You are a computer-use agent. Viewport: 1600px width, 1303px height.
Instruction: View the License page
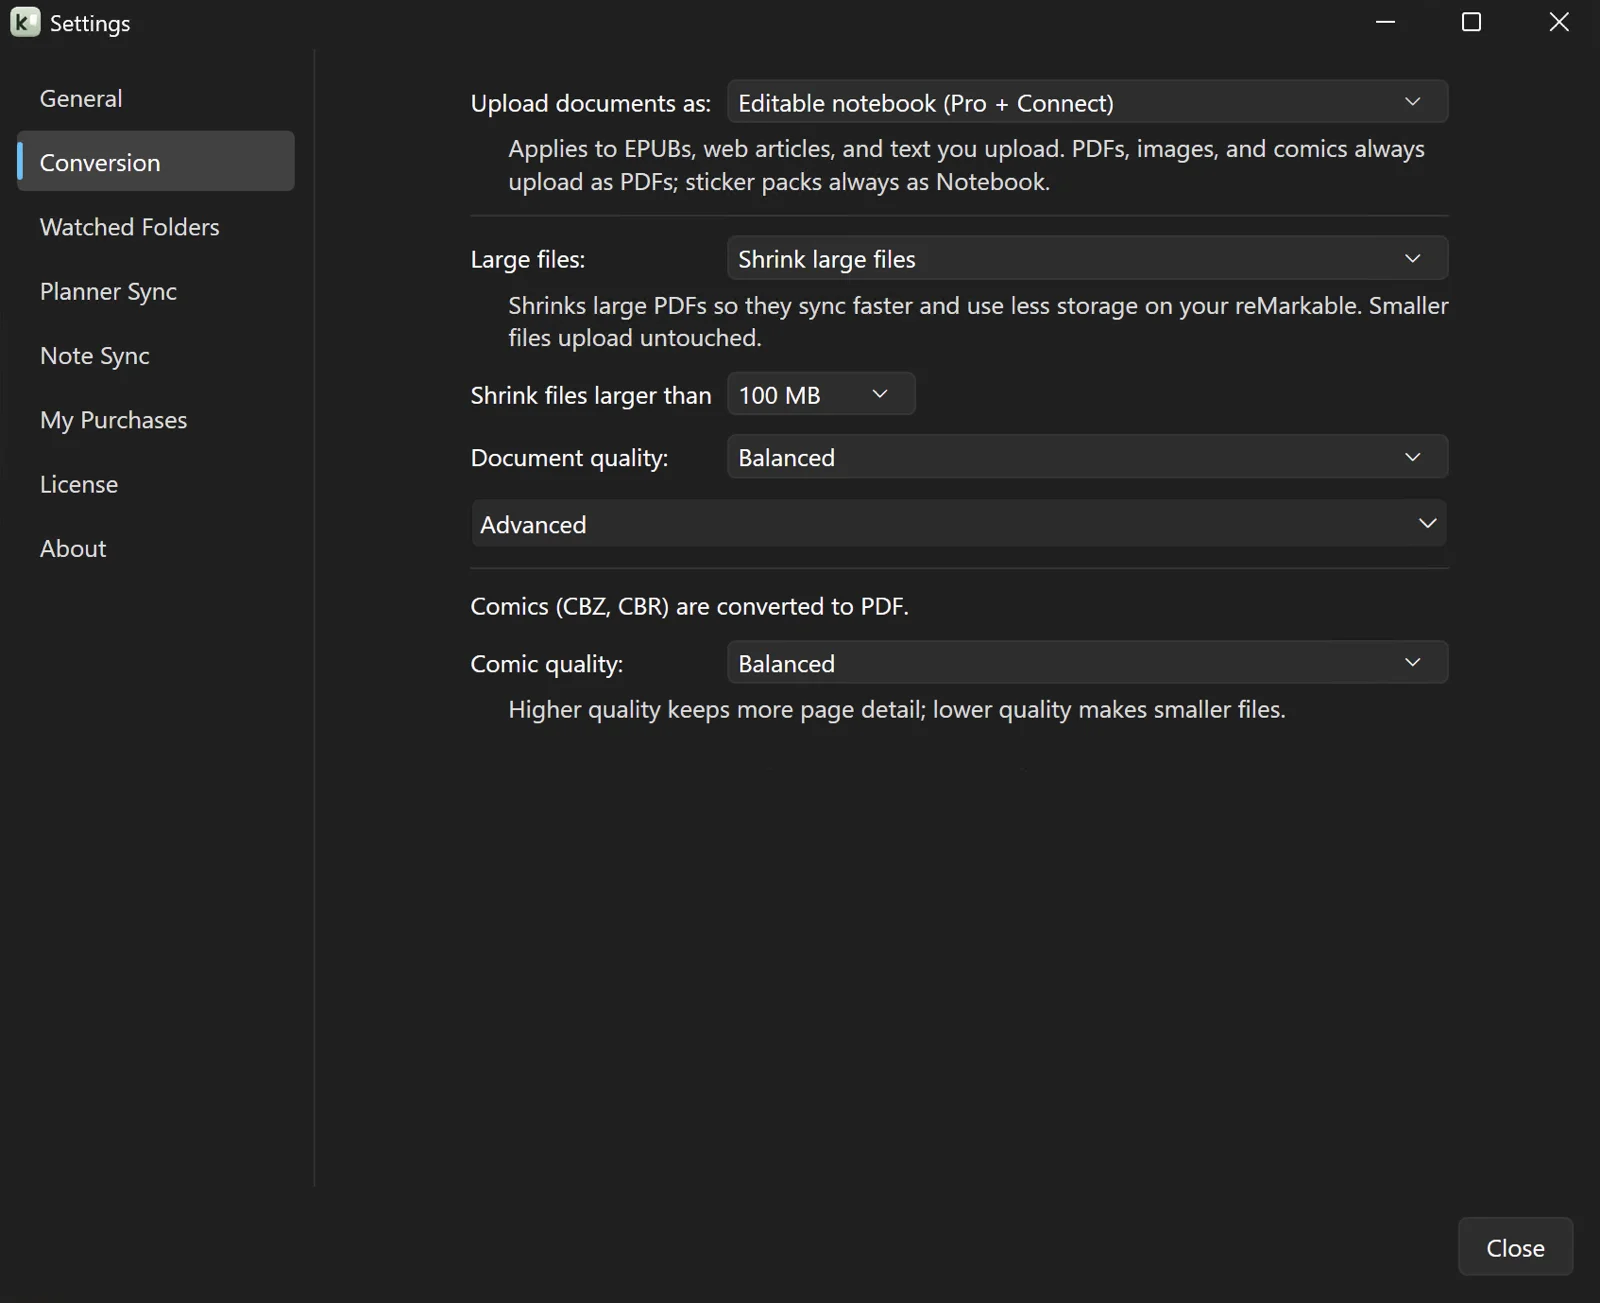(156, 484)
